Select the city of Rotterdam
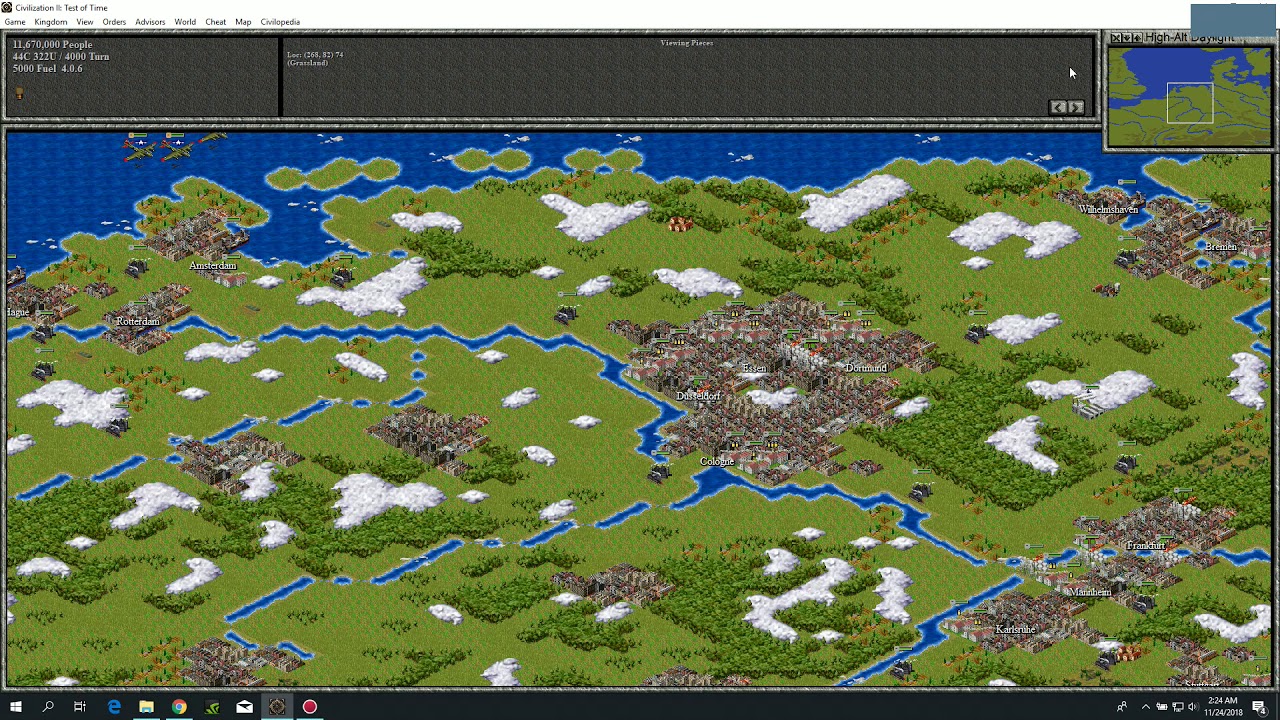 pyautogui.click(x=138, y=322)
